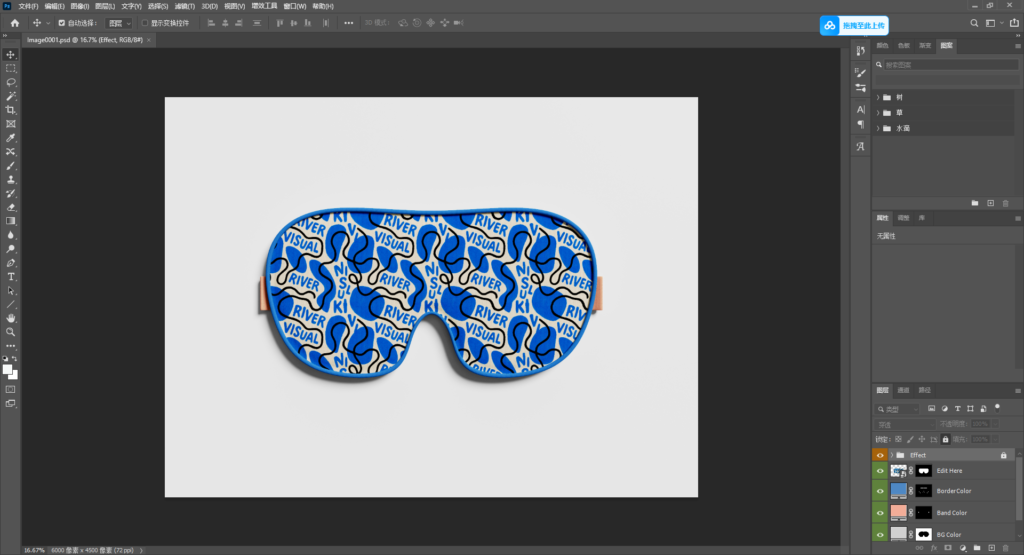The width and height of the screenshot is (1024, 555).
Task: Expand the 树 pattern folder
Action: pos(878,97)
